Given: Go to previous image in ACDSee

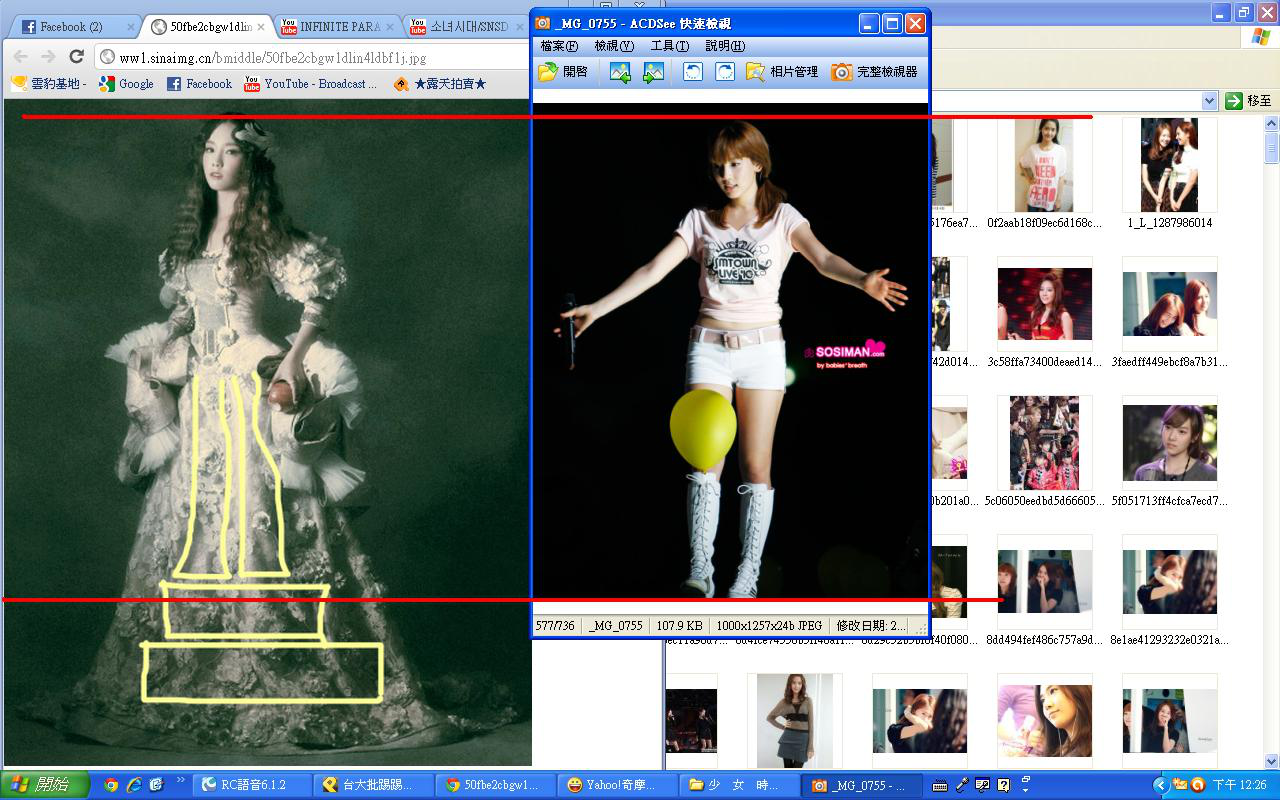Looking at the screenshot, I should coord(620,72).
